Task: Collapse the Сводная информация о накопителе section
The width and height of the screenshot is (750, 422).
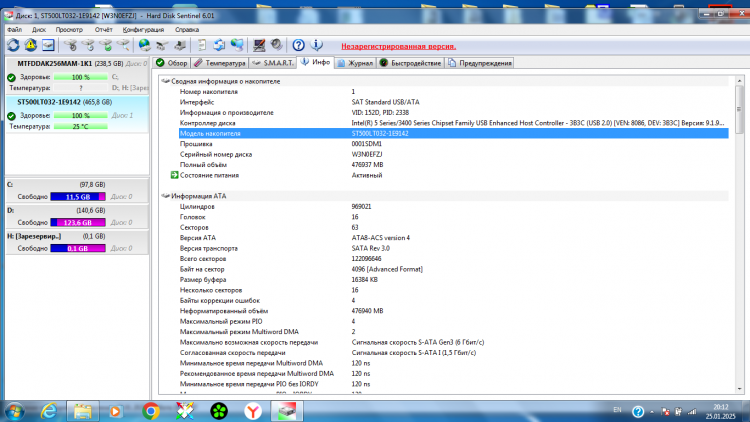Action: pos(165,81)
